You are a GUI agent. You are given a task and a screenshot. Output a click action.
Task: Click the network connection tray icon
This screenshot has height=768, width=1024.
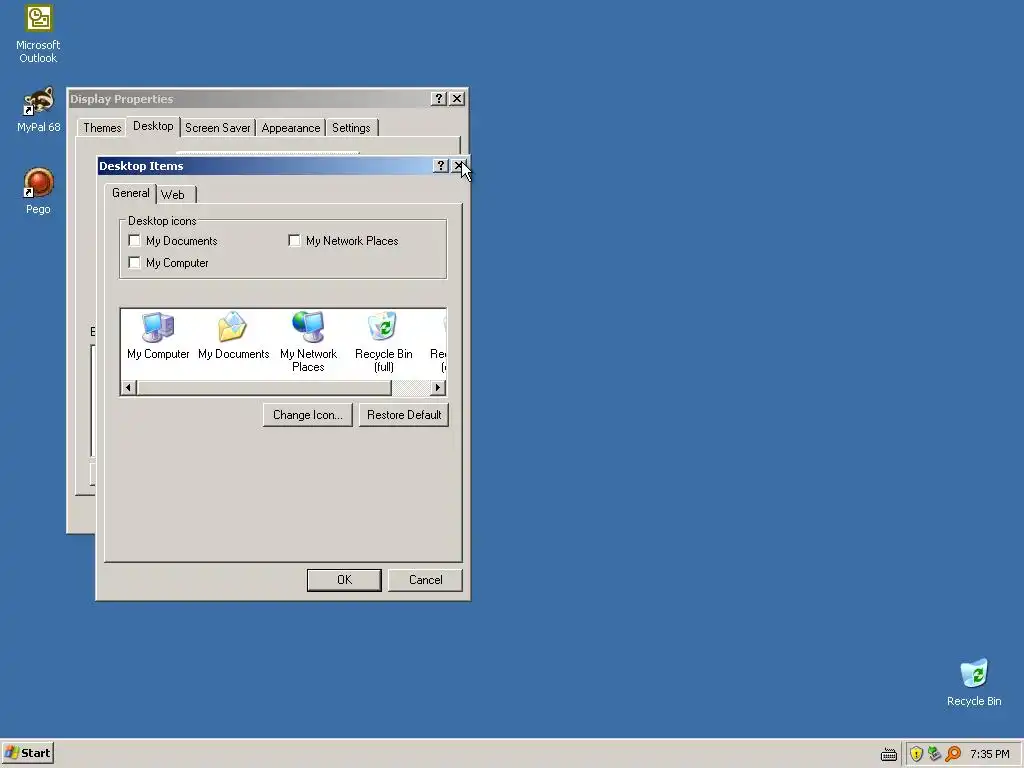click(x=935, y=754)
